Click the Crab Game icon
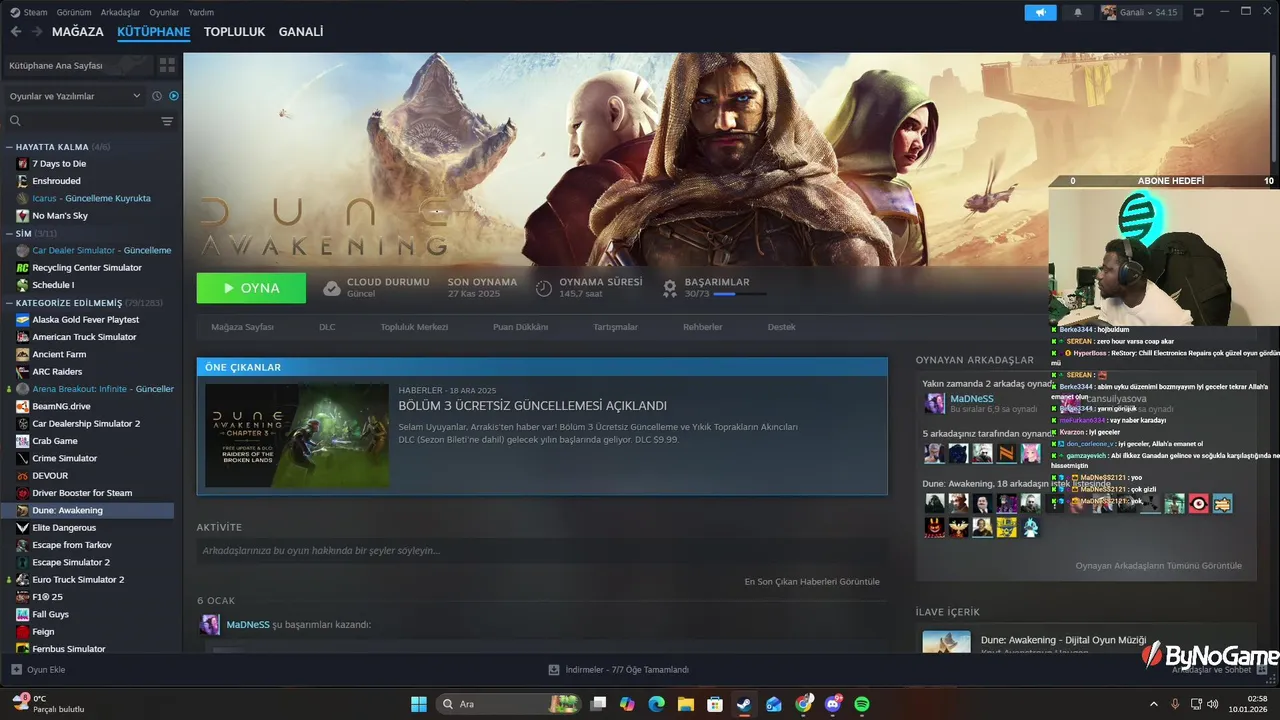 tap(23, 441)
